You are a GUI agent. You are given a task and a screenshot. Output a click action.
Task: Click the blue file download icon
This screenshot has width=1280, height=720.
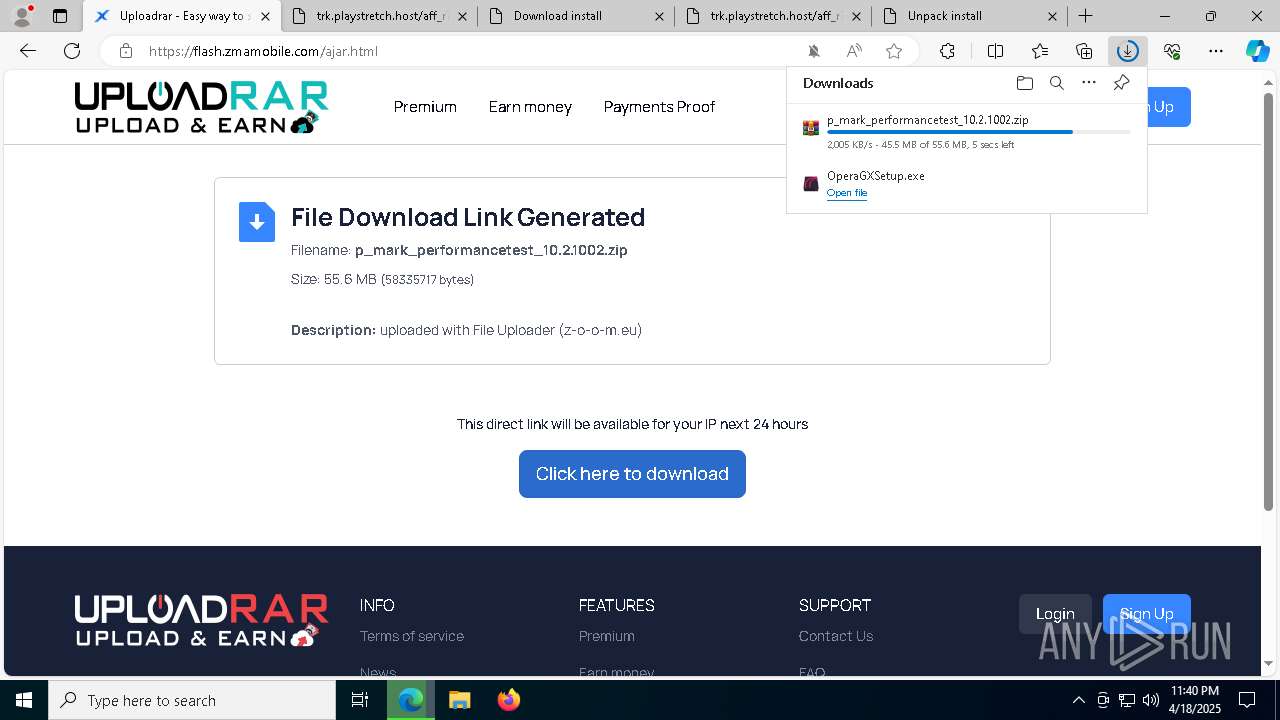tap(257, 222)
